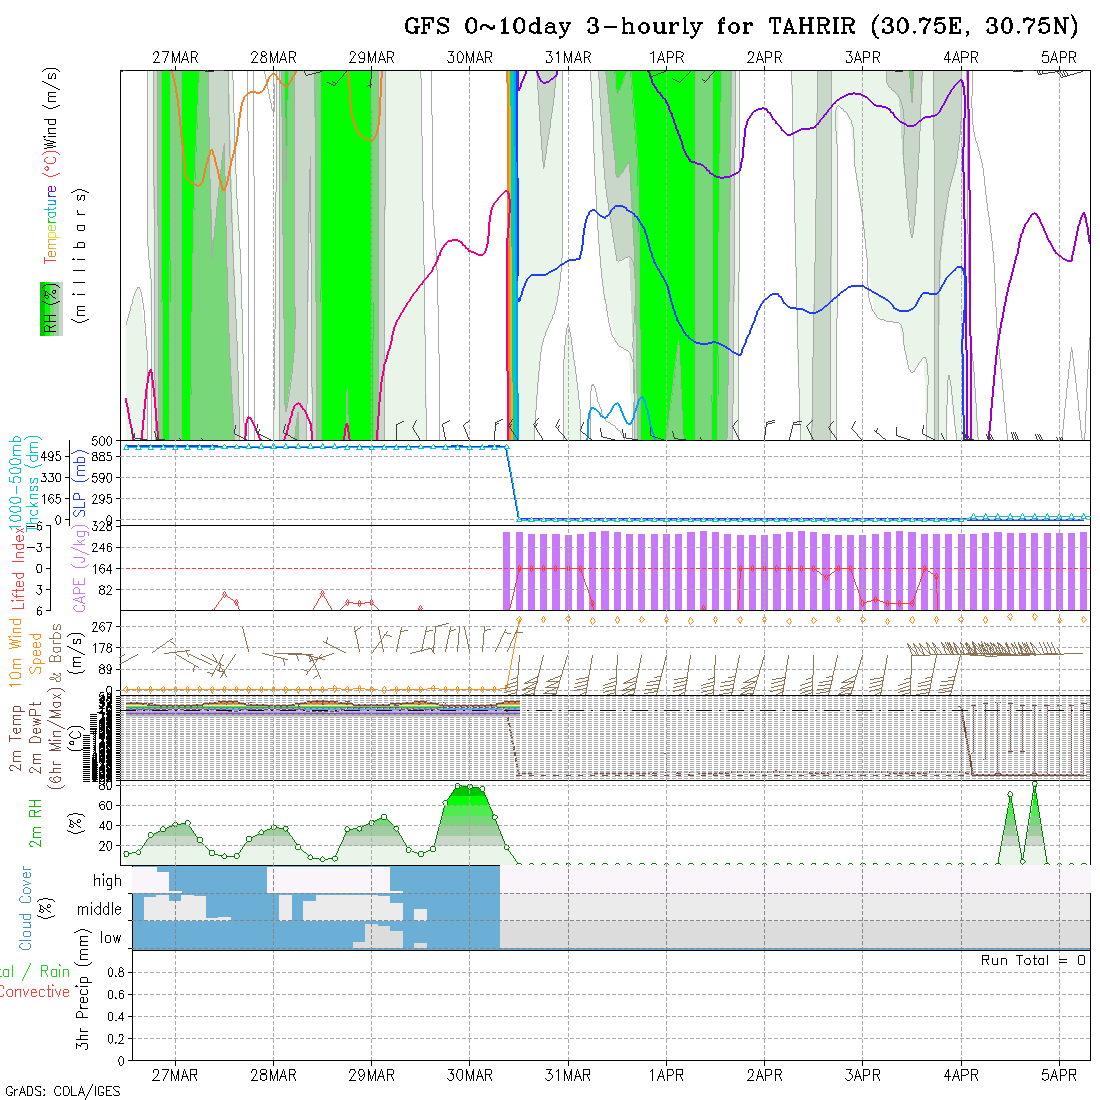Click the "high" cloud cover row label
Viewport: 1100px width, 1100px height.
[107, 881]
